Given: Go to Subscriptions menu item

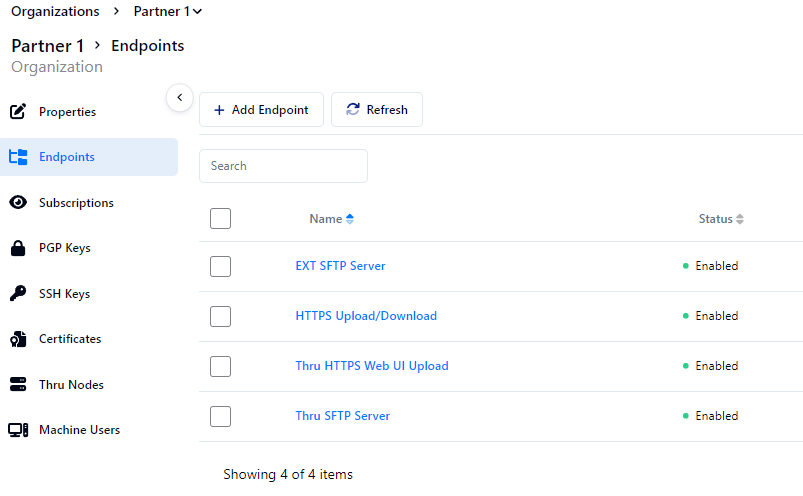Looking at the screenshot, I should click(76, 203).
